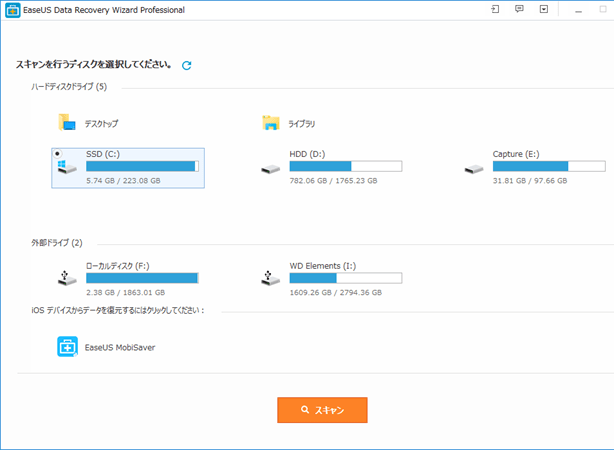The width and height of the screenshot is (614, 450).
Task: Select the SSD (C:) radio button
Action: [58, 154]
